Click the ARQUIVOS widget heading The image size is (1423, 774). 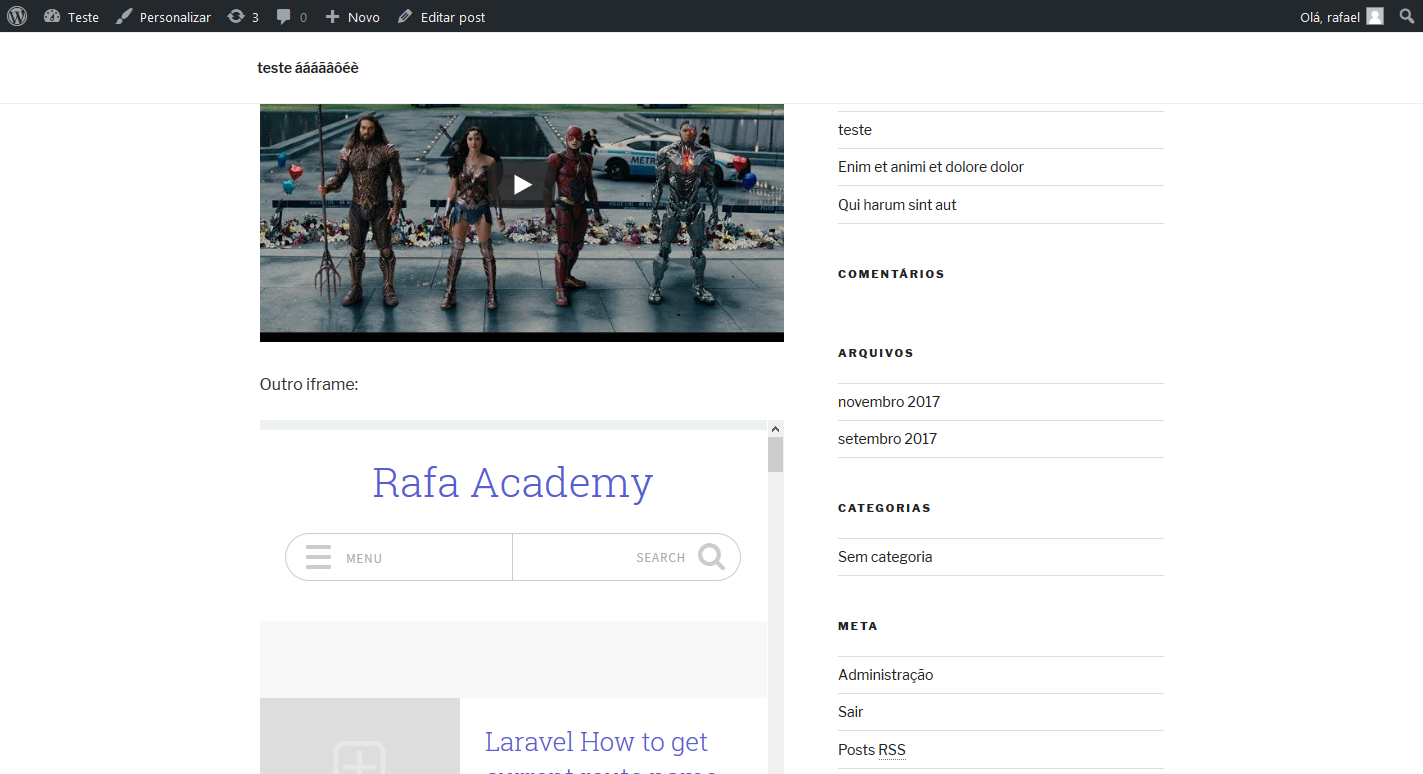coord(876,353)
